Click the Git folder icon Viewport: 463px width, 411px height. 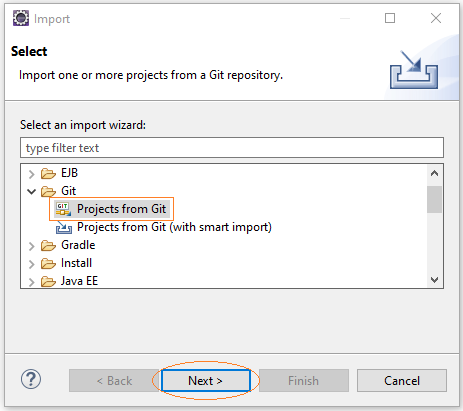(48, 191)
